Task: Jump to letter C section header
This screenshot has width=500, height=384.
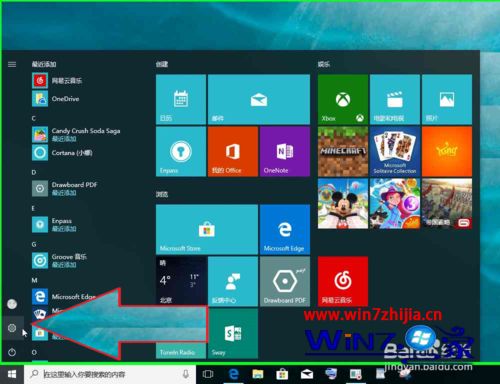Action: click(34, 118)
